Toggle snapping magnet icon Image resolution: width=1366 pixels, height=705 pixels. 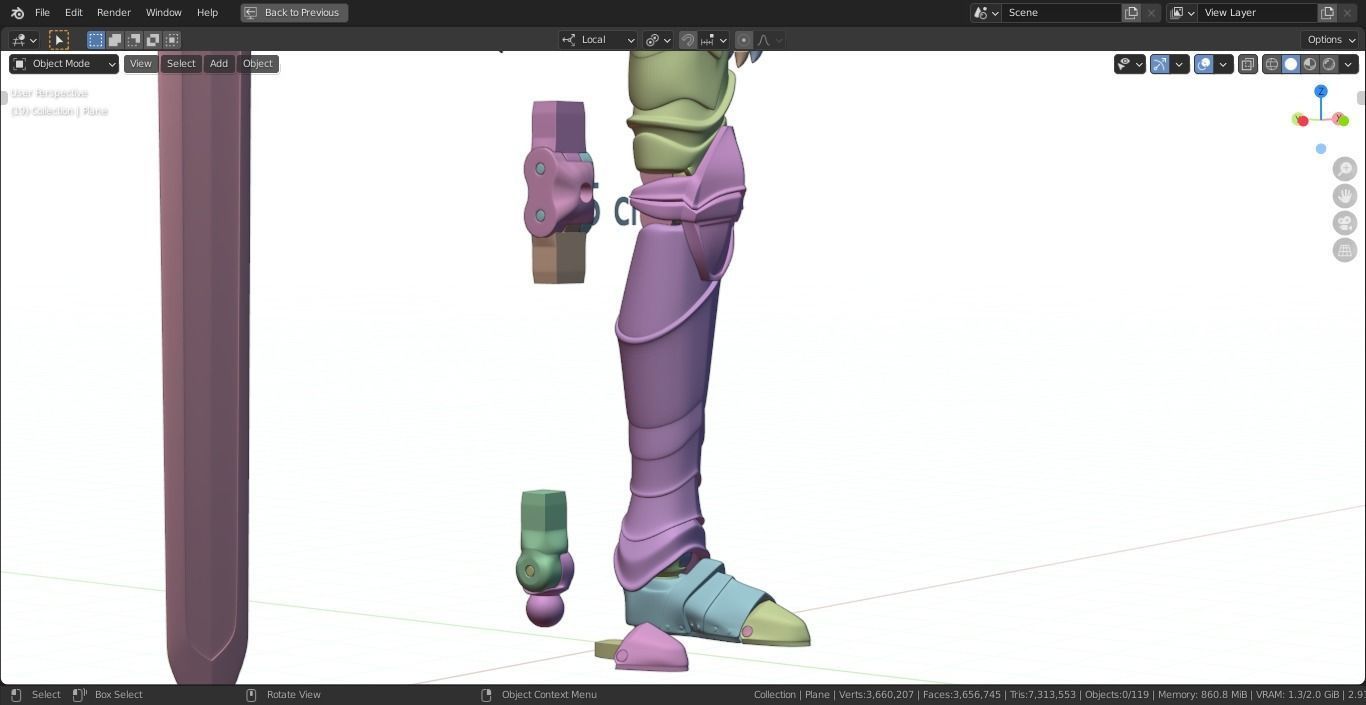(688, 40)
